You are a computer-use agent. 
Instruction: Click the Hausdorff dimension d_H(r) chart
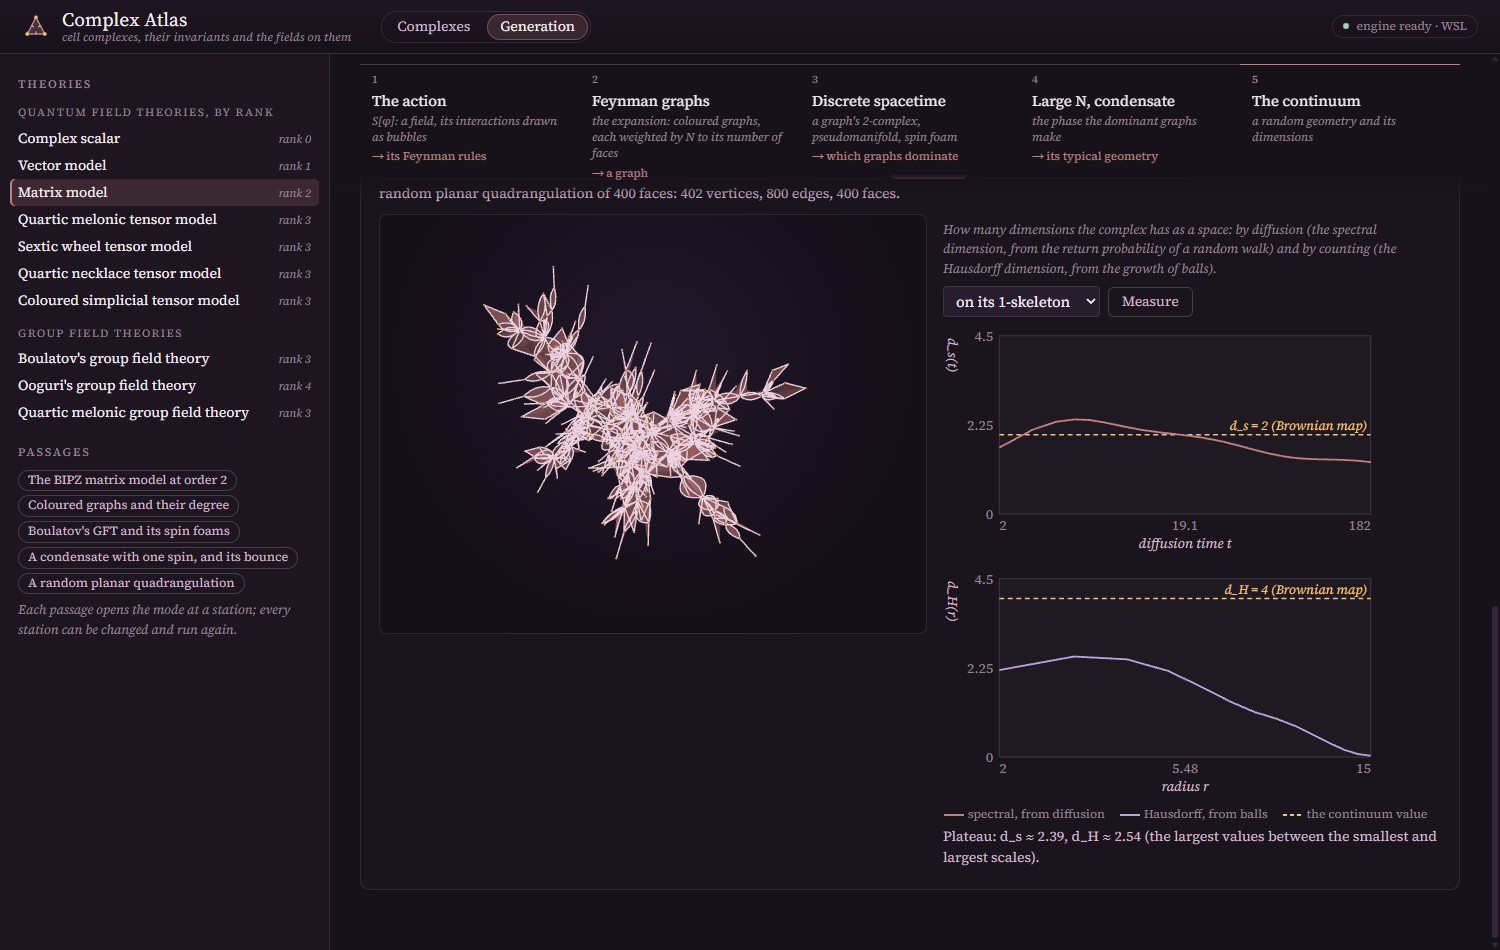click(x=1184, y=668)
